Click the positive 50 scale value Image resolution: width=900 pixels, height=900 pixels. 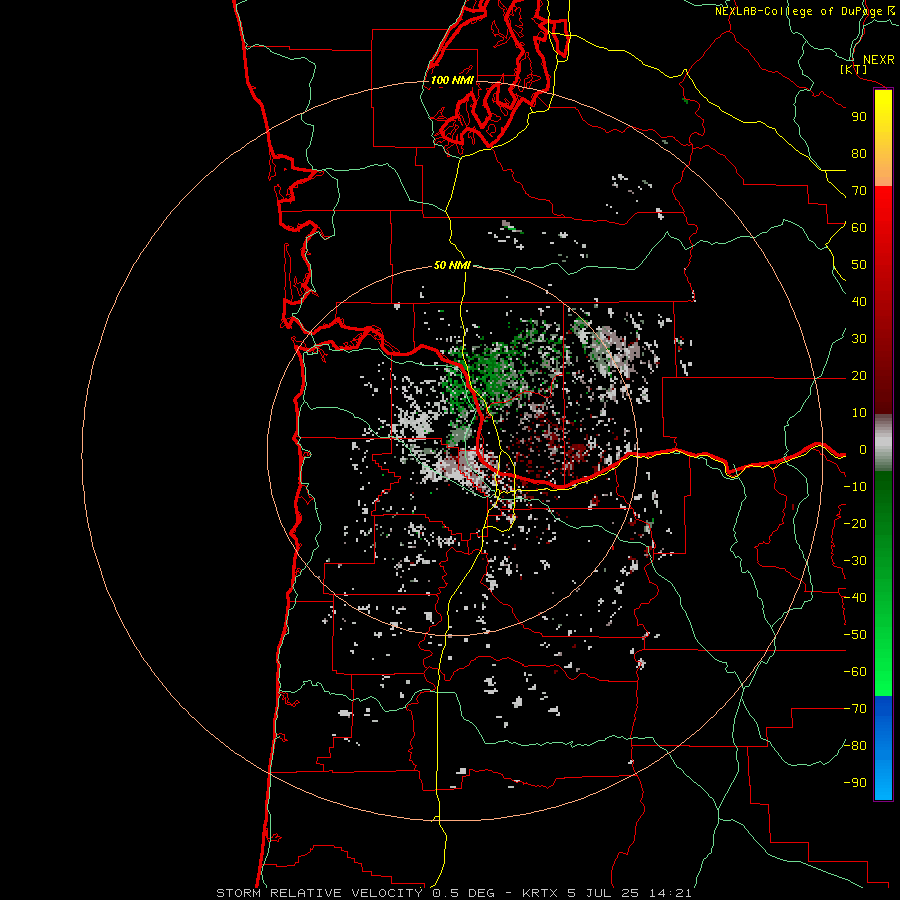point(859,265)
